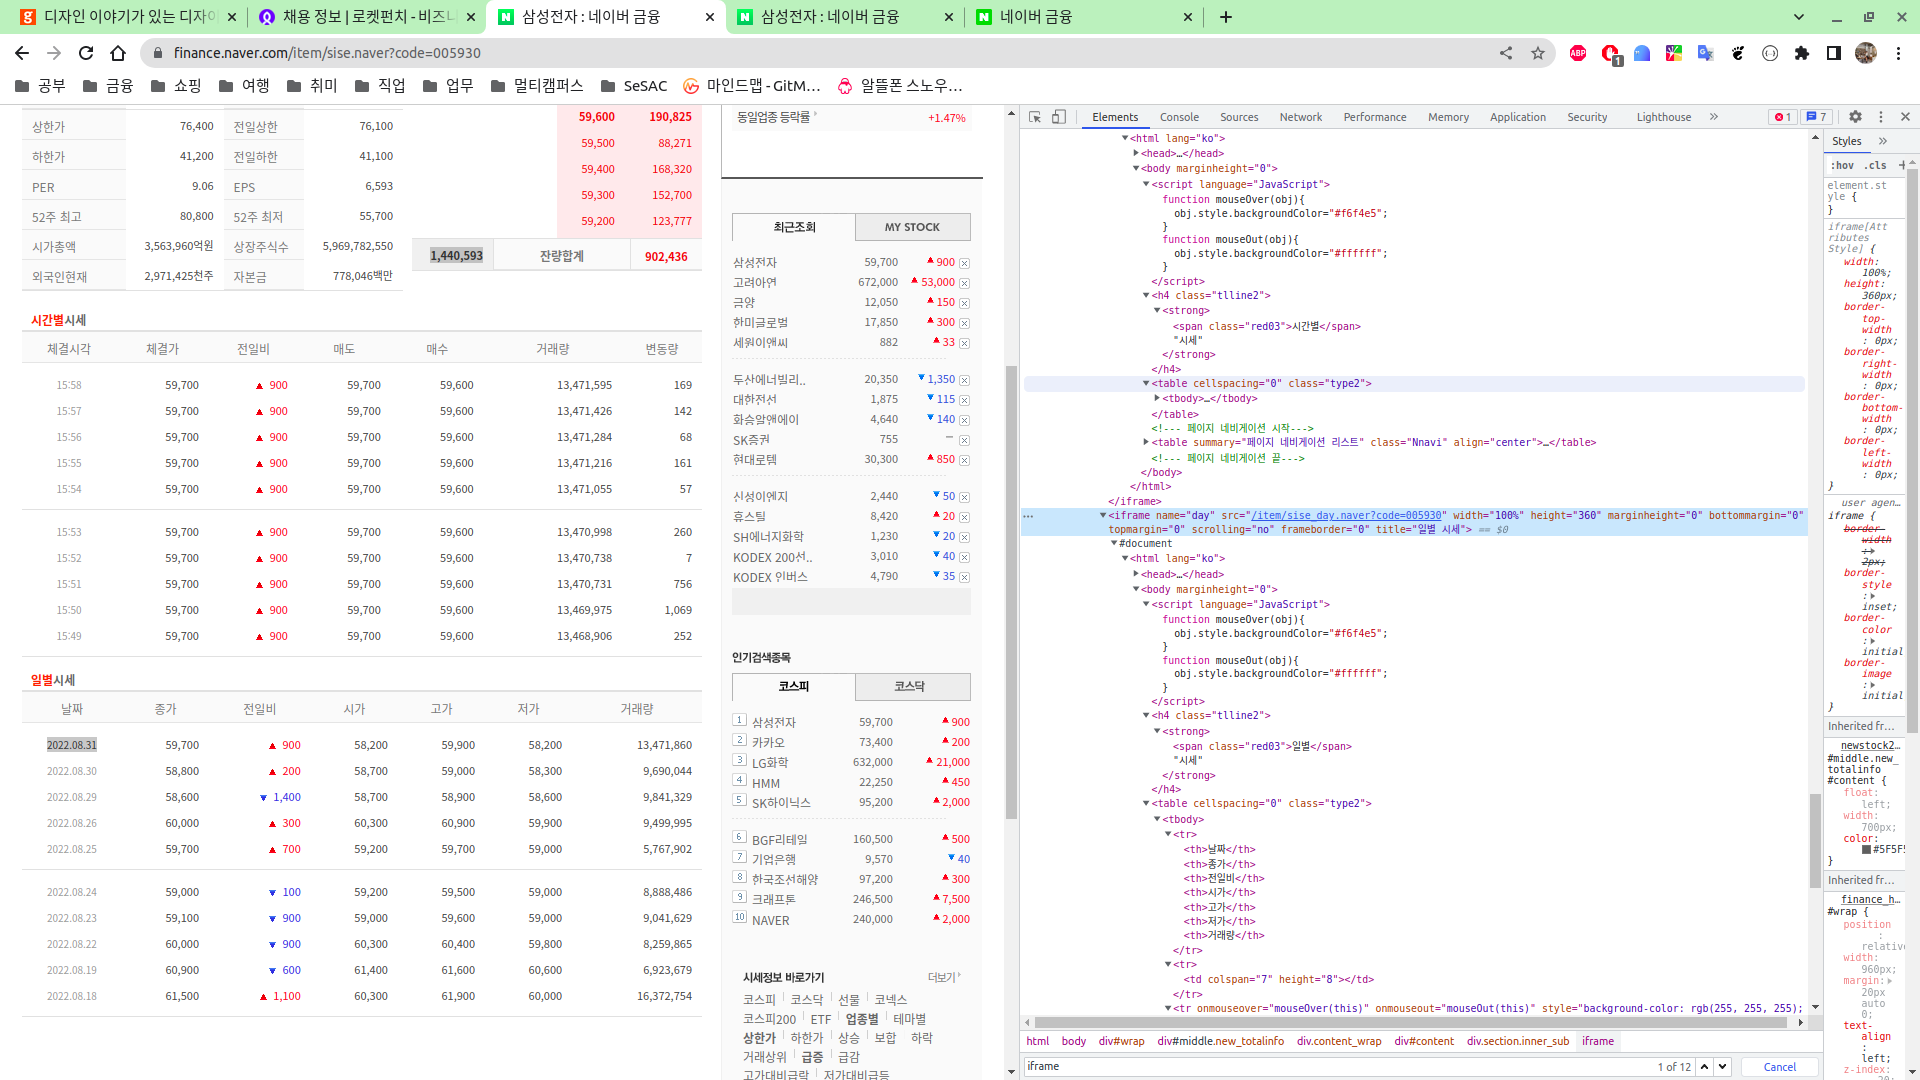Click the #5F5F5F color swatch in Styles
The height and width of the screenshot is (1080, 1920).
[1866, 849]
